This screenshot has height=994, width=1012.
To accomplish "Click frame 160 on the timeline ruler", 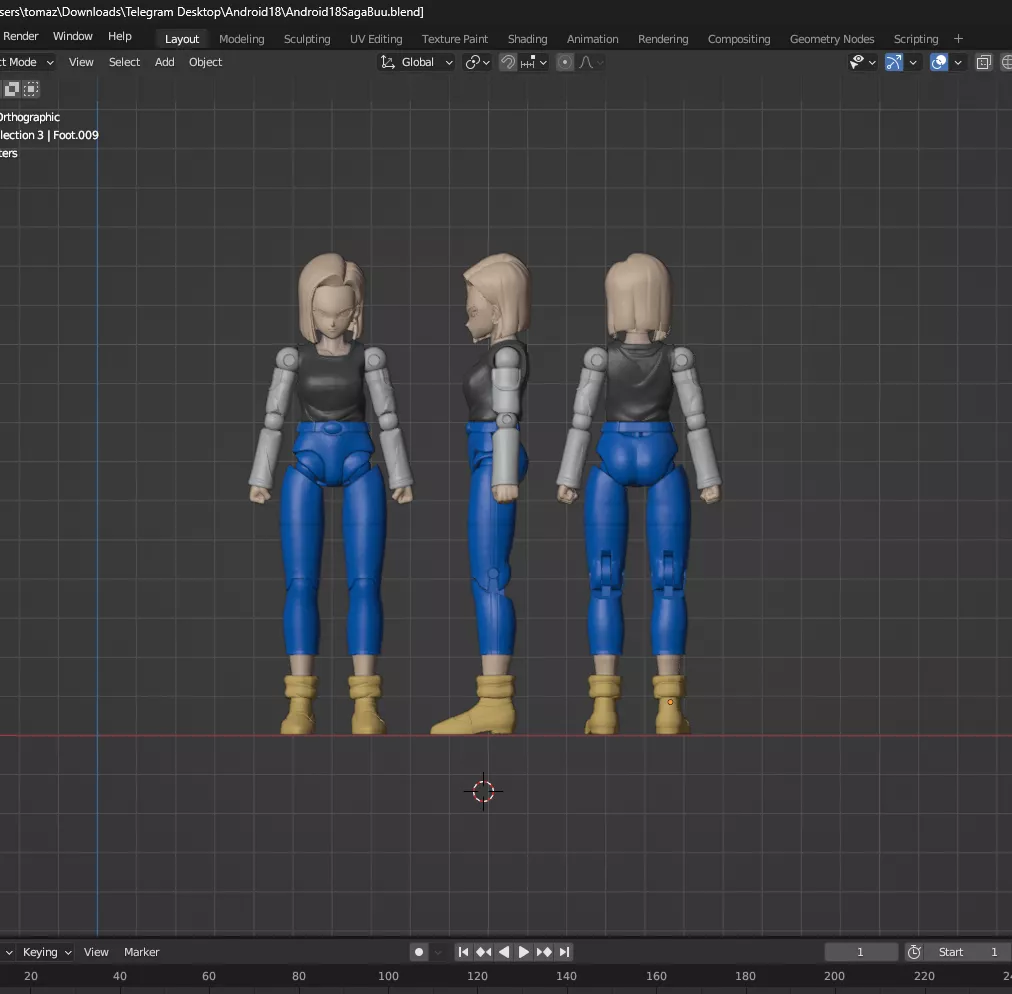I will (656, 976).
